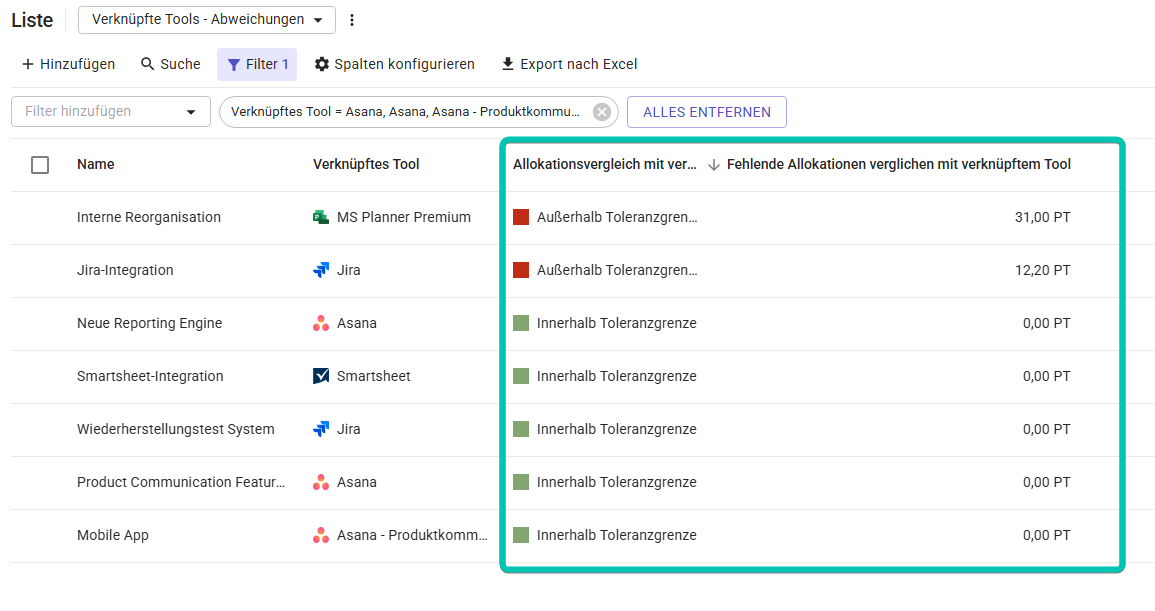Toggle the select-all checkbox in the table header

[39, 165]
